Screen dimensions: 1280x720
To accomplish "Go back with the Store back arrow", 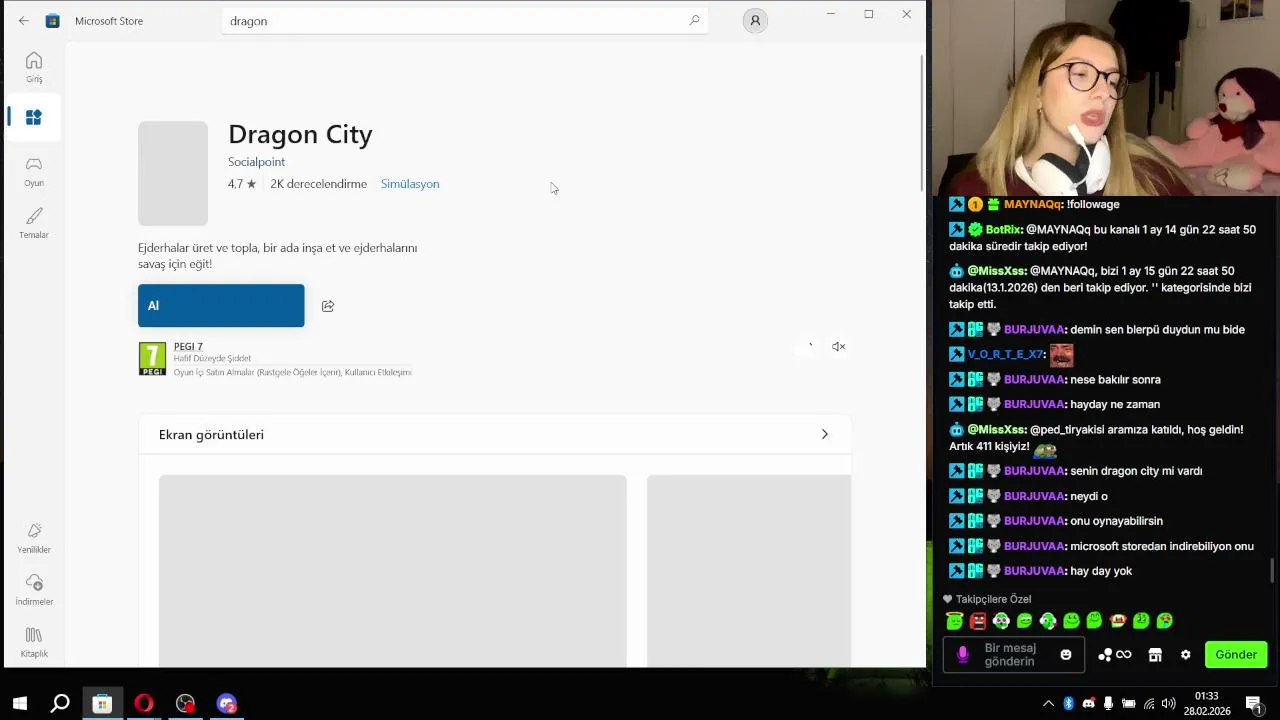I will pos(24,21).
